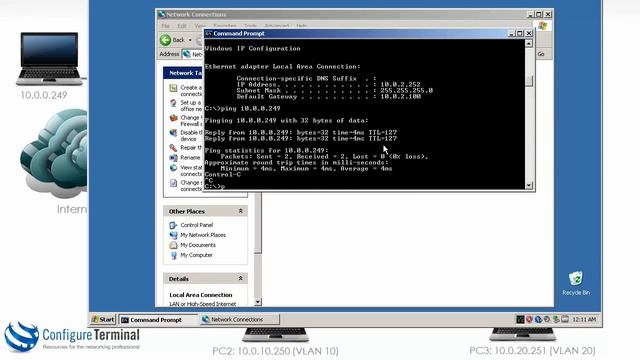Click the black tray icon at left of system tray

(x=520, y=320)
